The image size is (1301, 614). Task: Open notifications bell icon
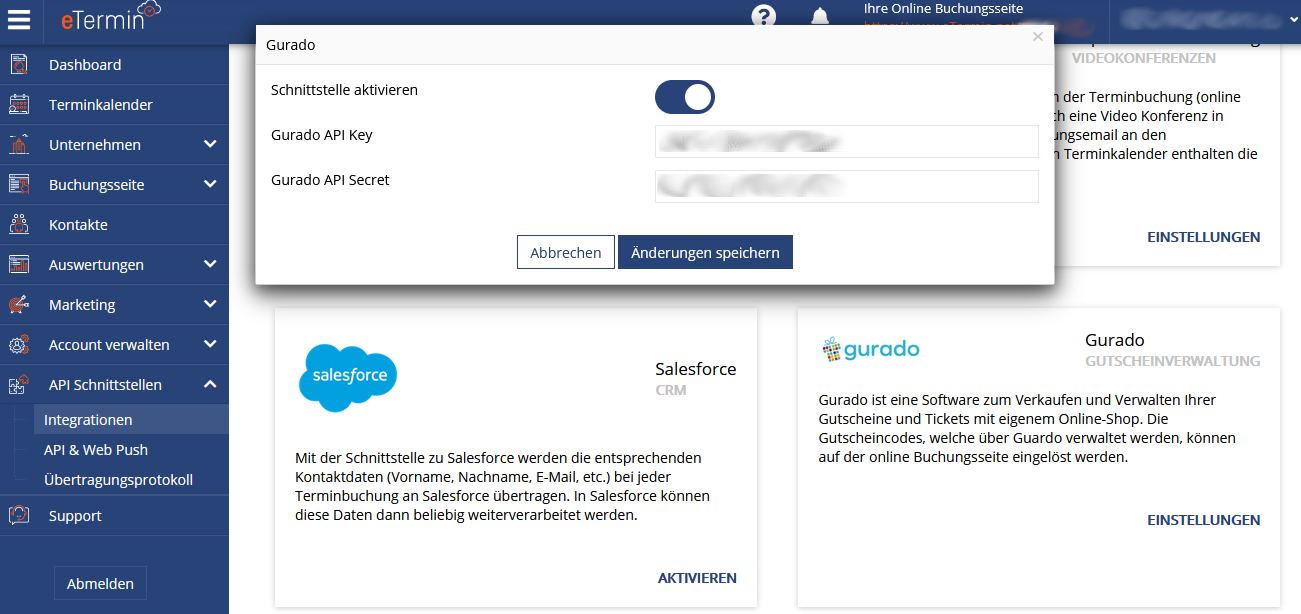click(x=820, y=17)
